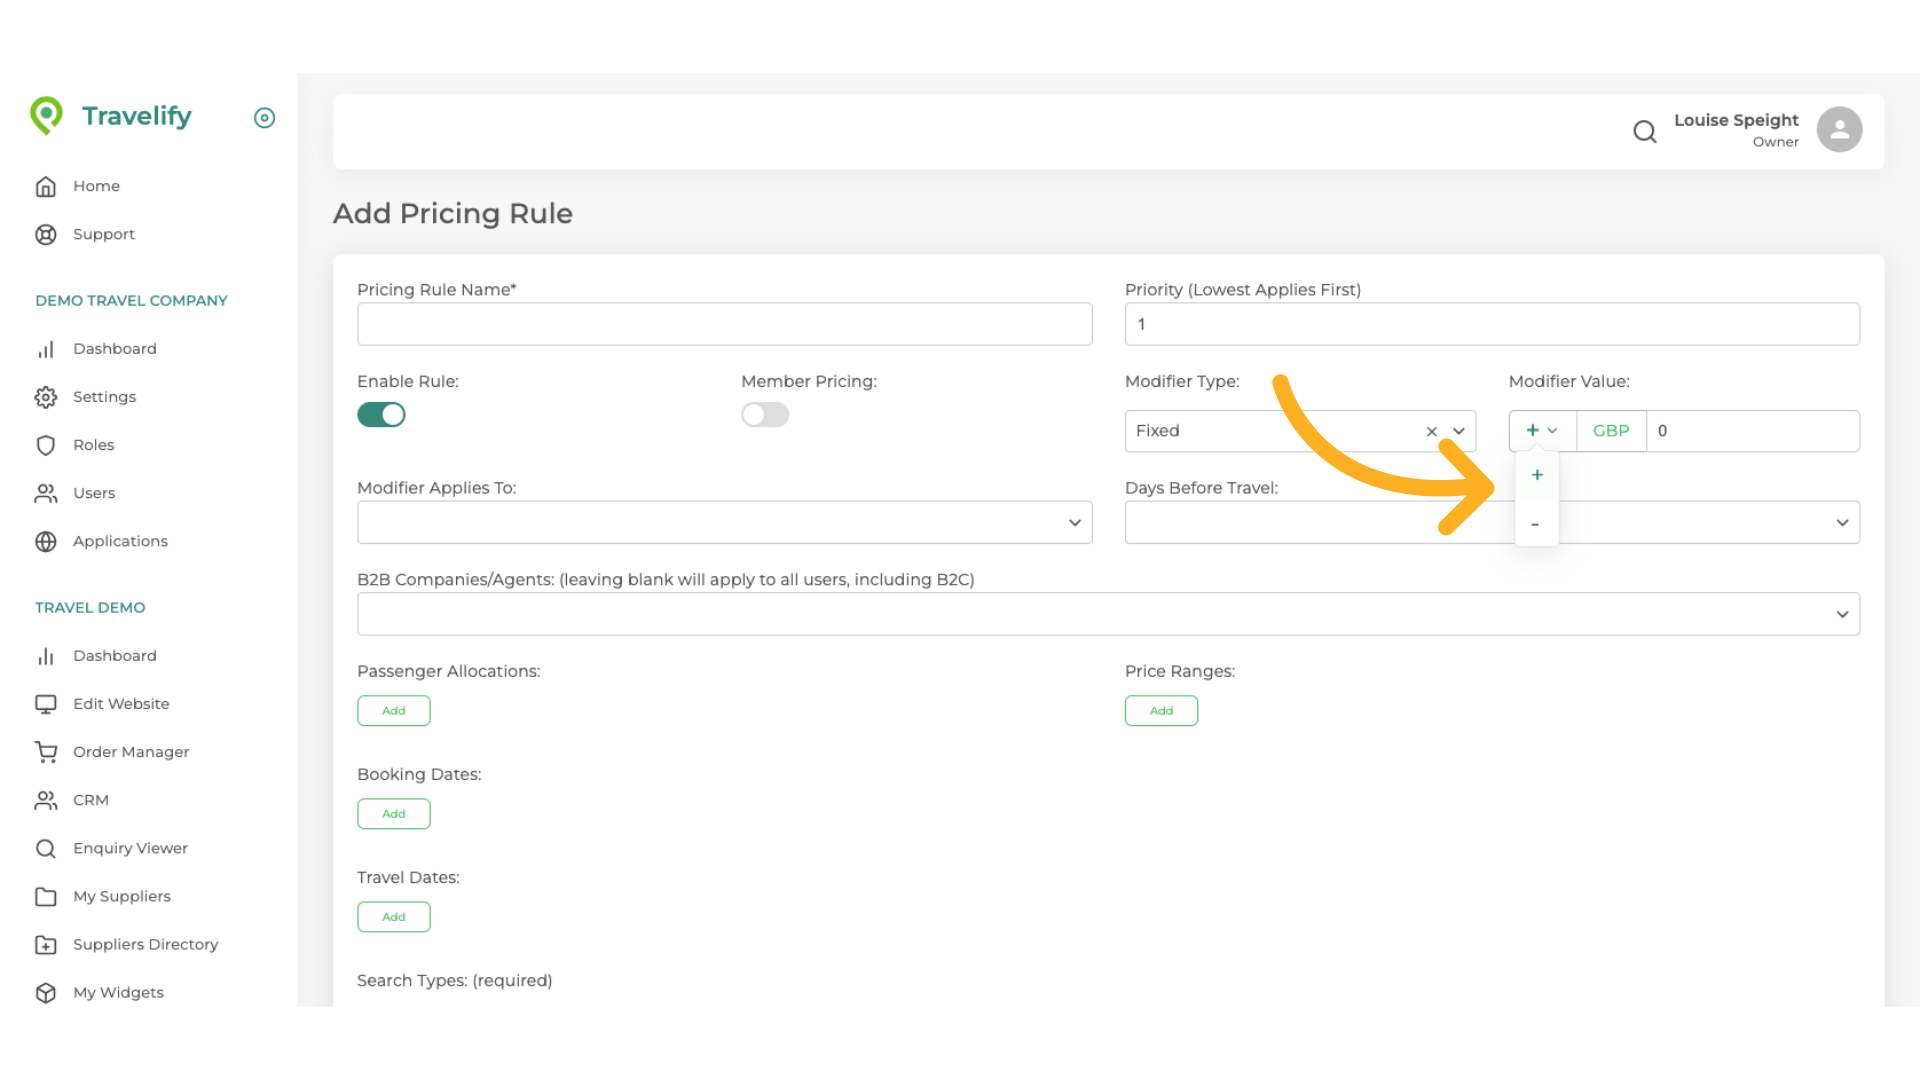Open Louise Speight's profile avatar
Image resolution: width=1920 pixels, height=1080 pixels.
[x=1839, y=129]
